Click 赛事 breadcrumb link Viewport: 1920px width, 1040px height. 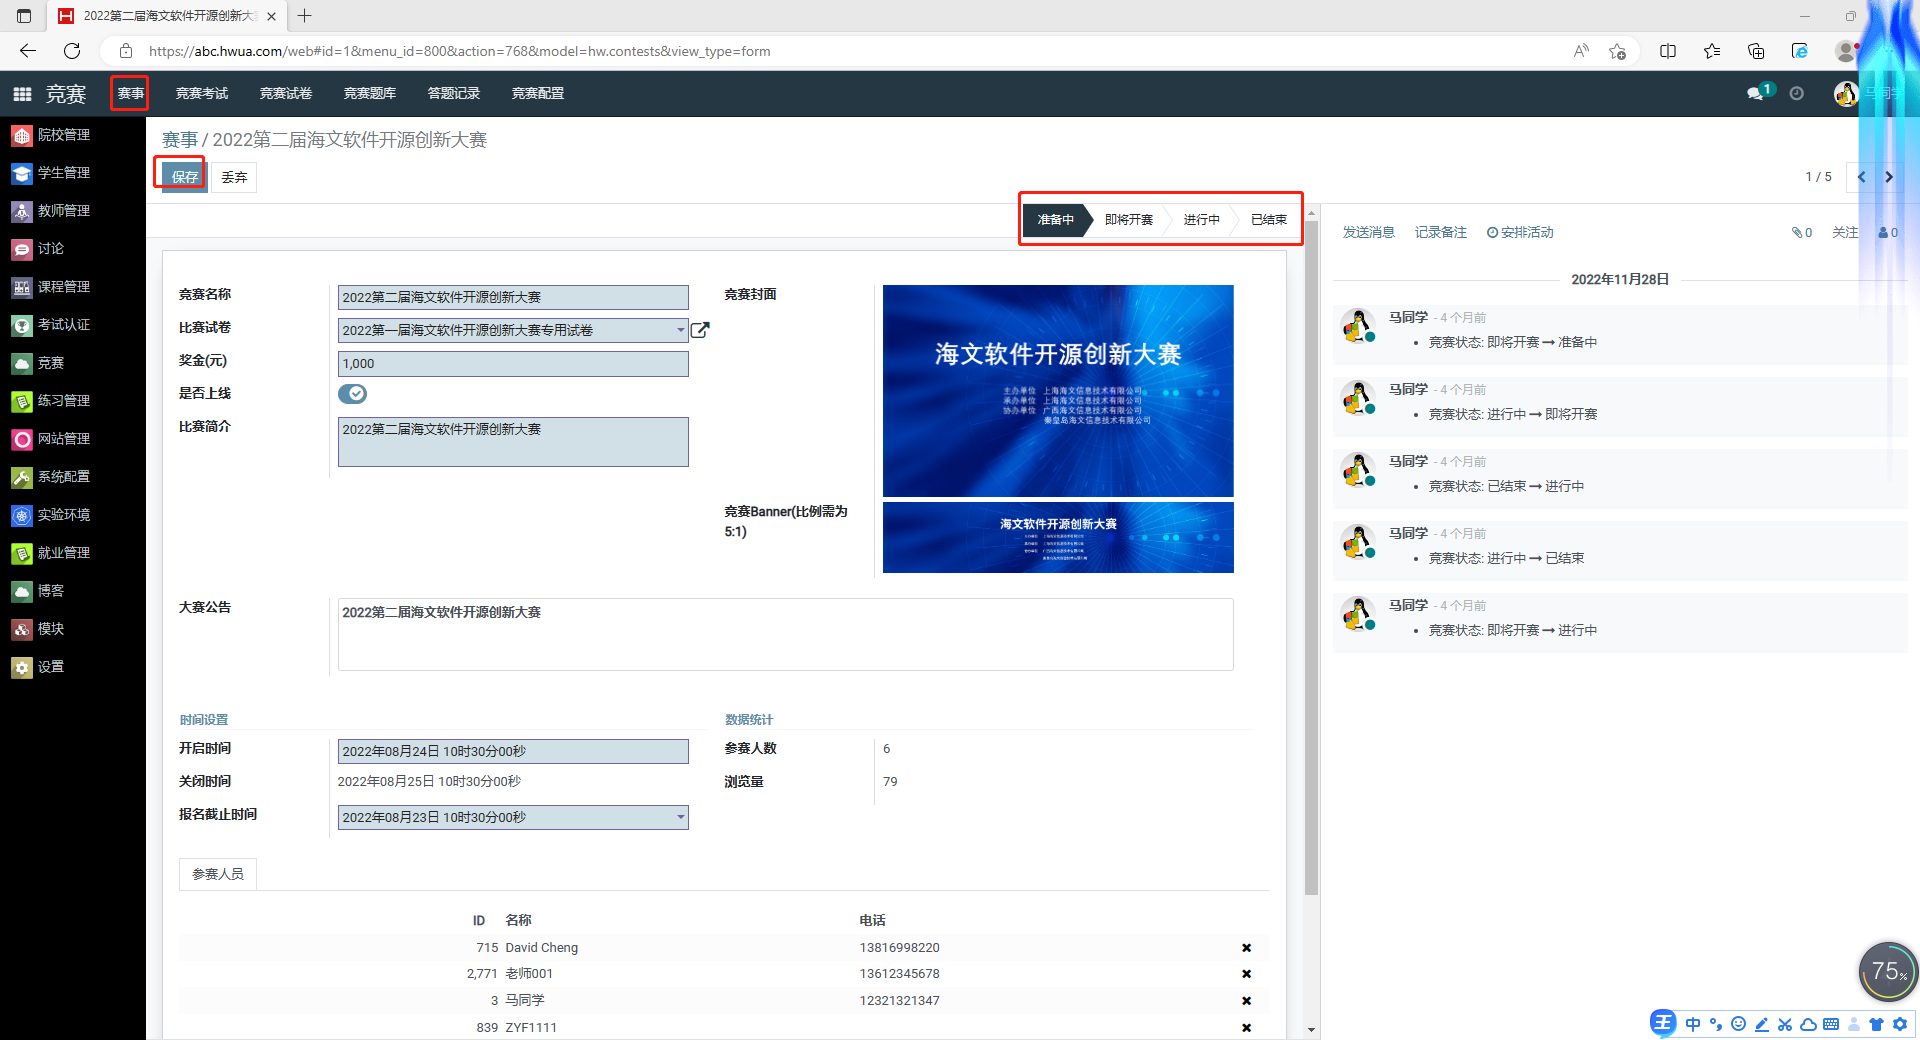click(180, 140)
